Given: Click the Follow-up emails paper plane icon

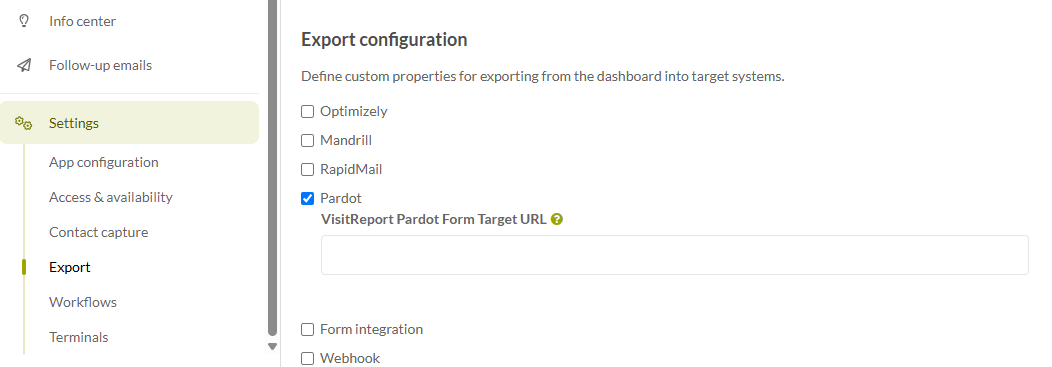Looking at the screenshot, I should pos(24,65).
